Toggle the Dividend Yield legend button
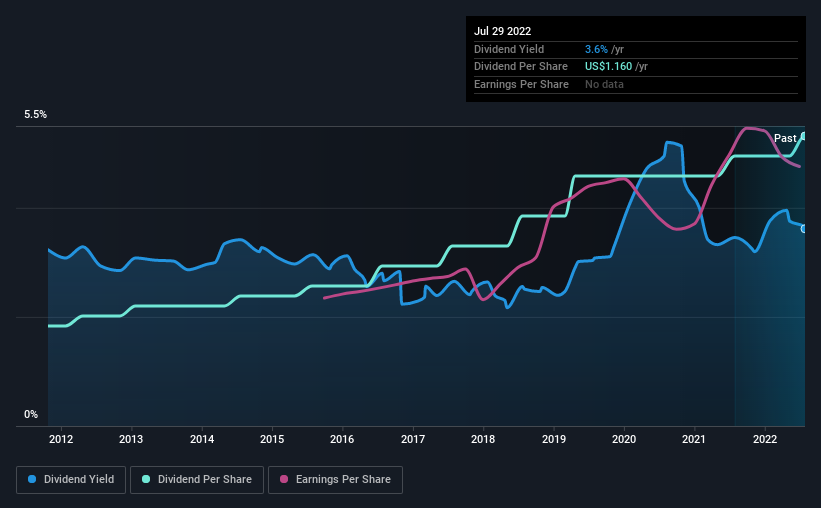 (71, 480)
